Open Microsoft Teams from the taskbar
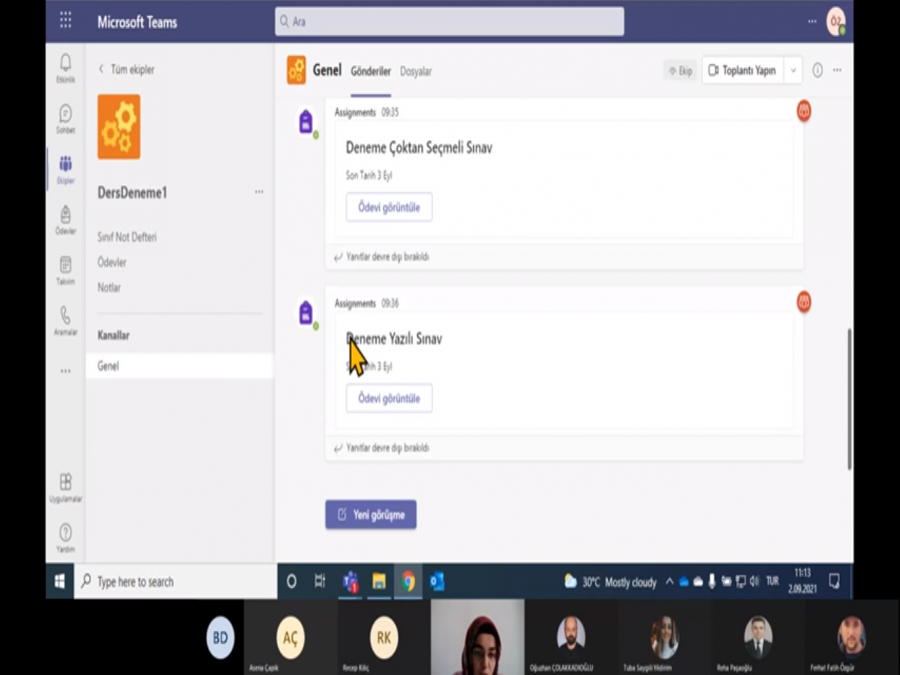 350,582
